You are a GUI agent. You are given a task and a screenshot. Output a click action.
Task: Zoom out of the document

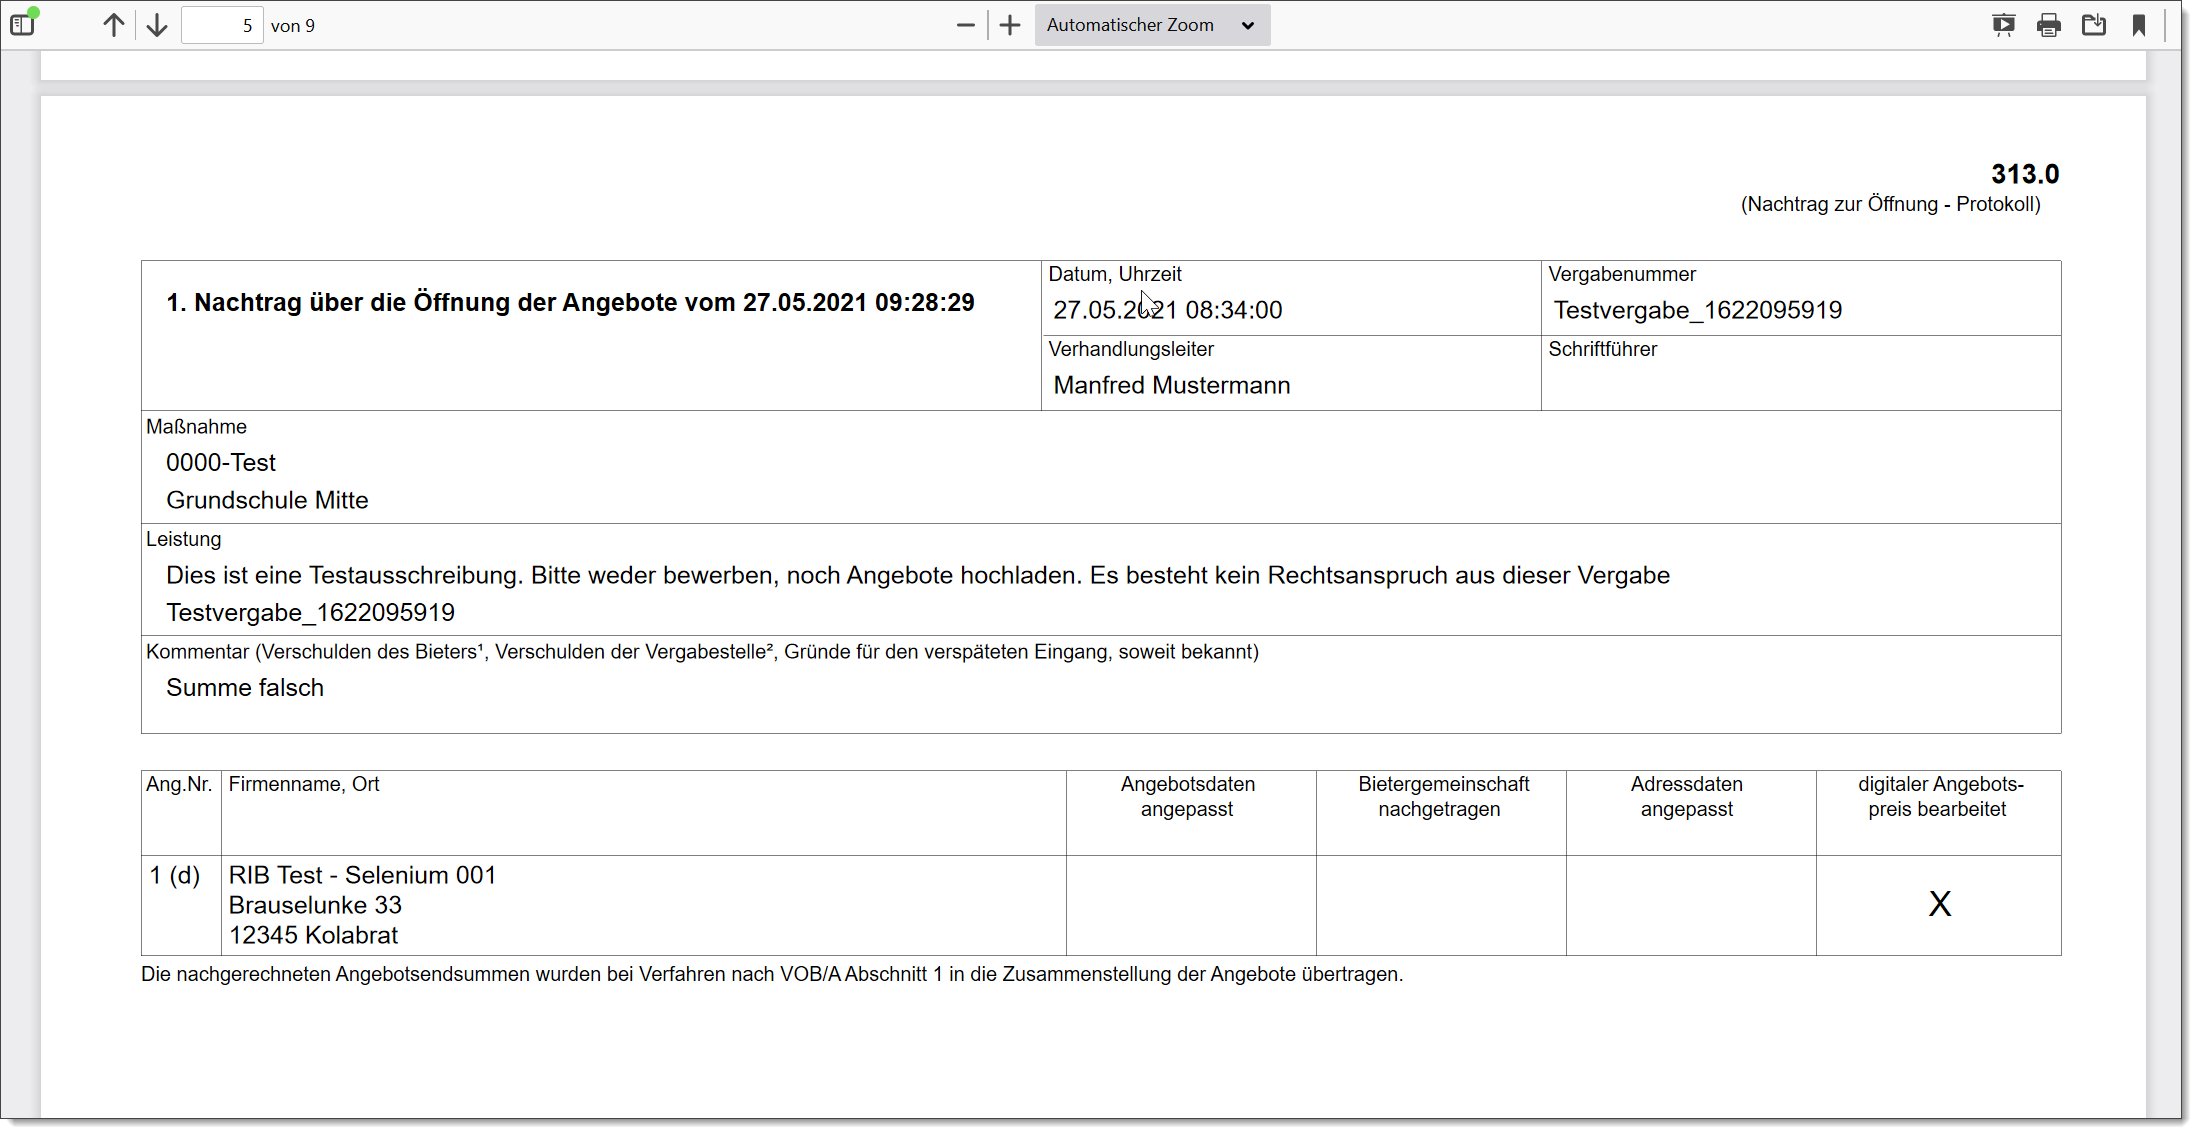(965, 25)
